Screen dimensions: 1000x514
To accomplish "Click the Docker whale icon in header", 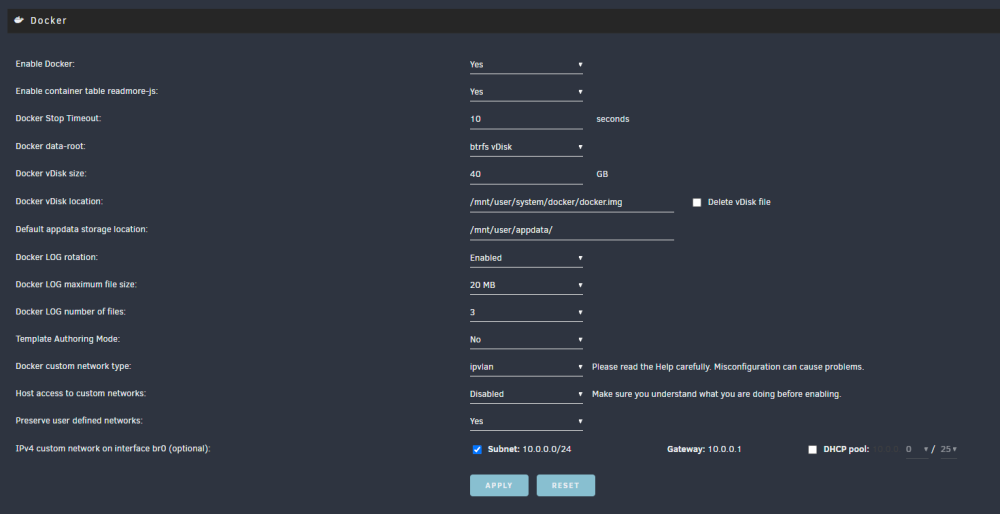I will (19, 20).
